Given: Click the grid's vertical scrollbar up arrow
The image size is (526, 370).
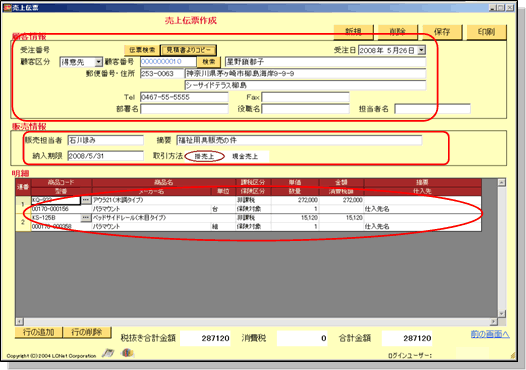Looking at the screenshot, I should click(x=502, y=182).
